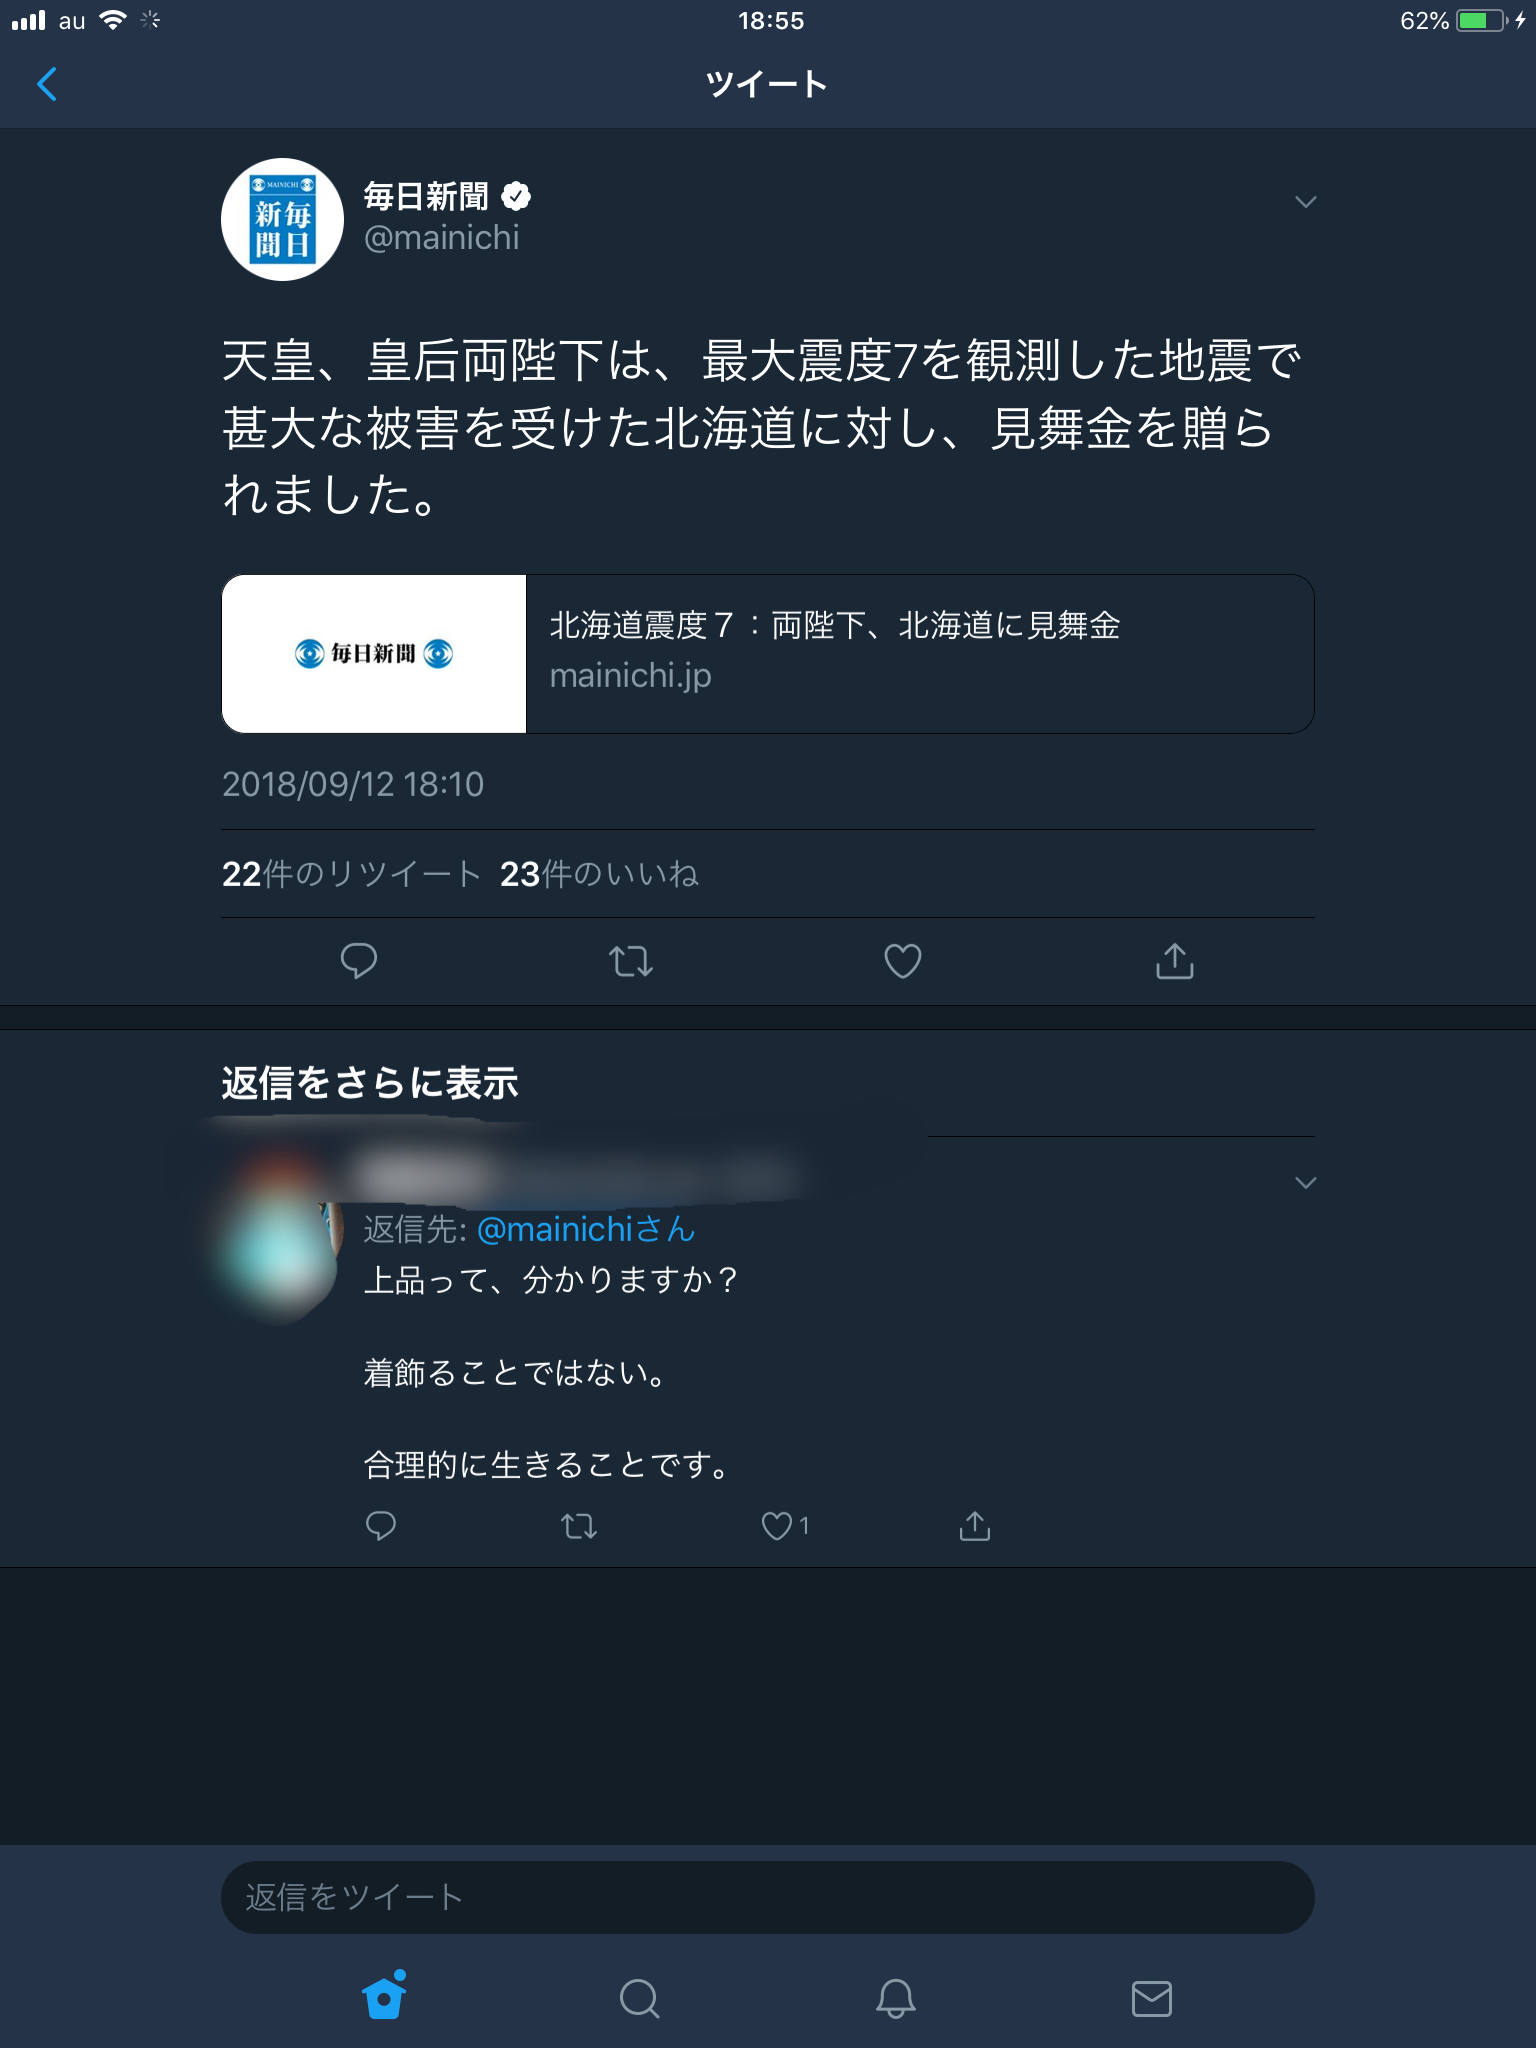Tap the 返信をツイート reply field

click(x=768, y=1897)
